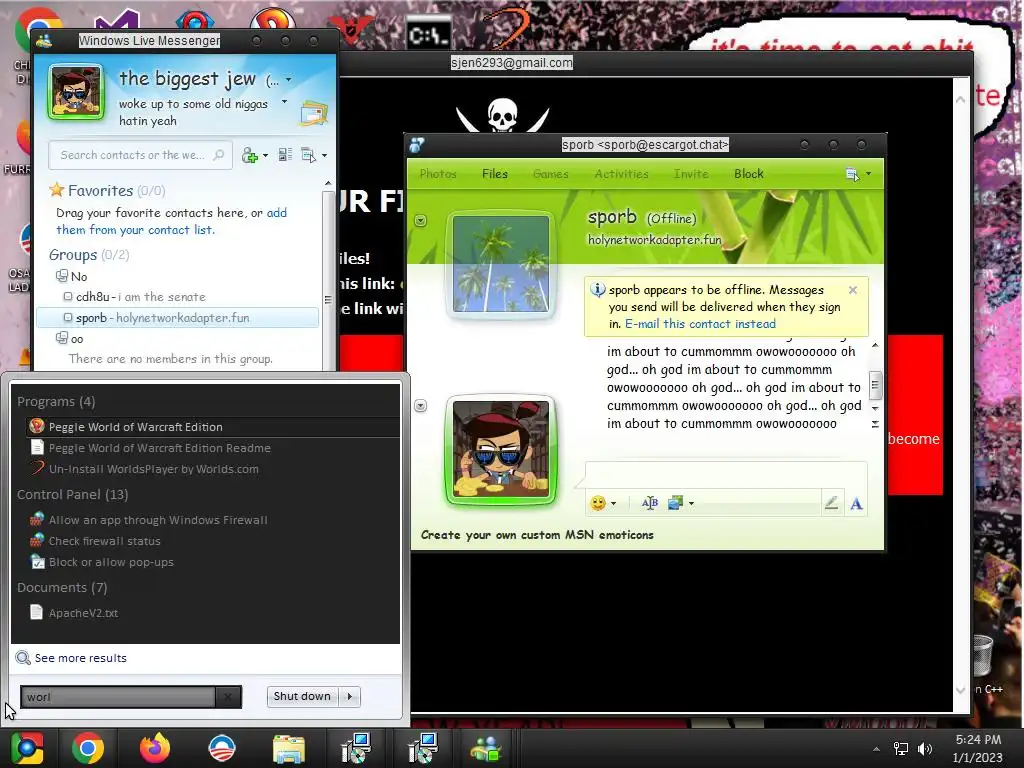Click the volume icon in the system tray
Image resolution: width=1024 pixels, height=768 pixels.
tap(925, 748)
